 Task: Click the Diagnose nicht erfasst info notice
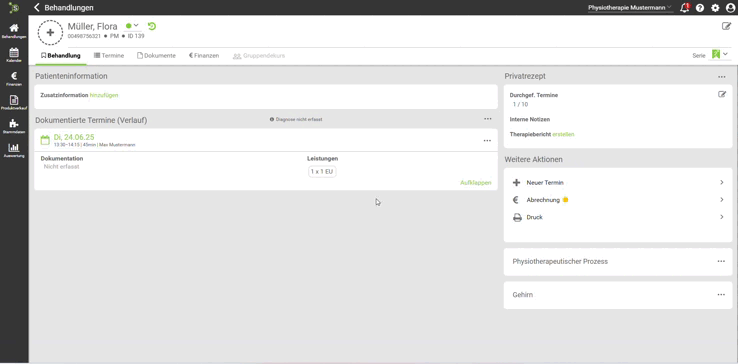tap(296, 120)
